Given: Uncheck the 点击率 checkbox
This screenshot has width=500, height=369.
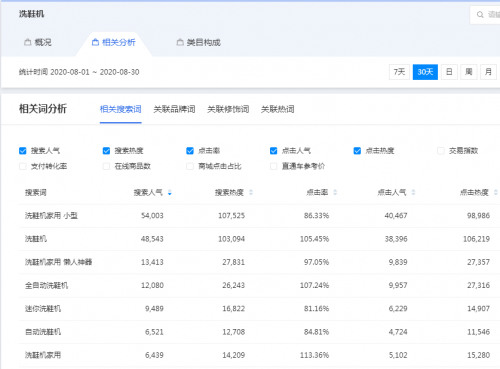Looking at the screenshot, I should click(190, 151).
